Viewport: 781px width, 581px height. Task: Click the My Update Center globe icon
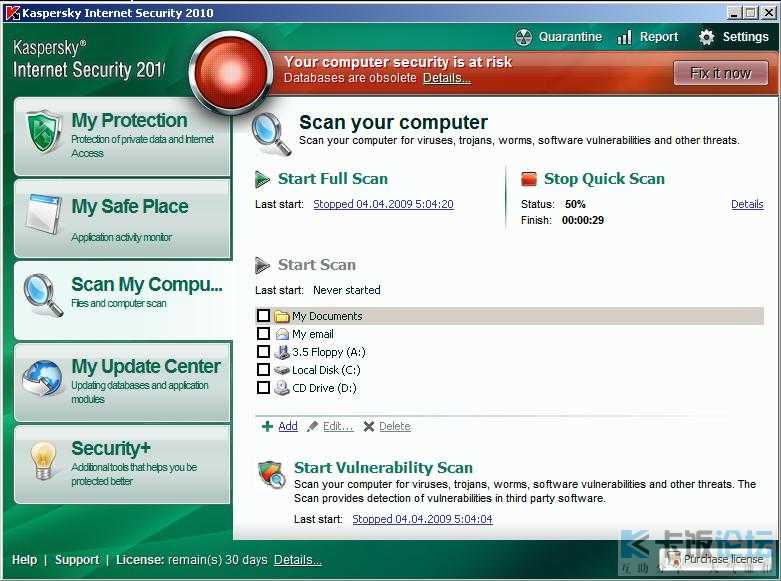(43, 379)
